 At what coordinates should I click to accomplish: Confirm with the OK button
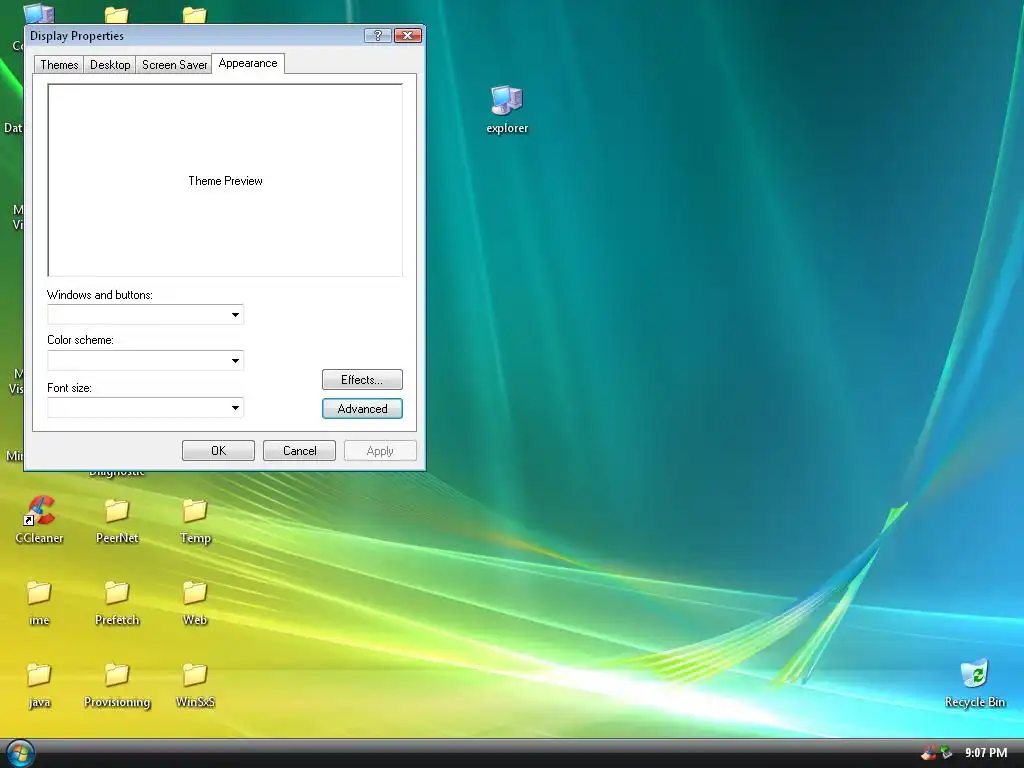[x=218, y=451]
